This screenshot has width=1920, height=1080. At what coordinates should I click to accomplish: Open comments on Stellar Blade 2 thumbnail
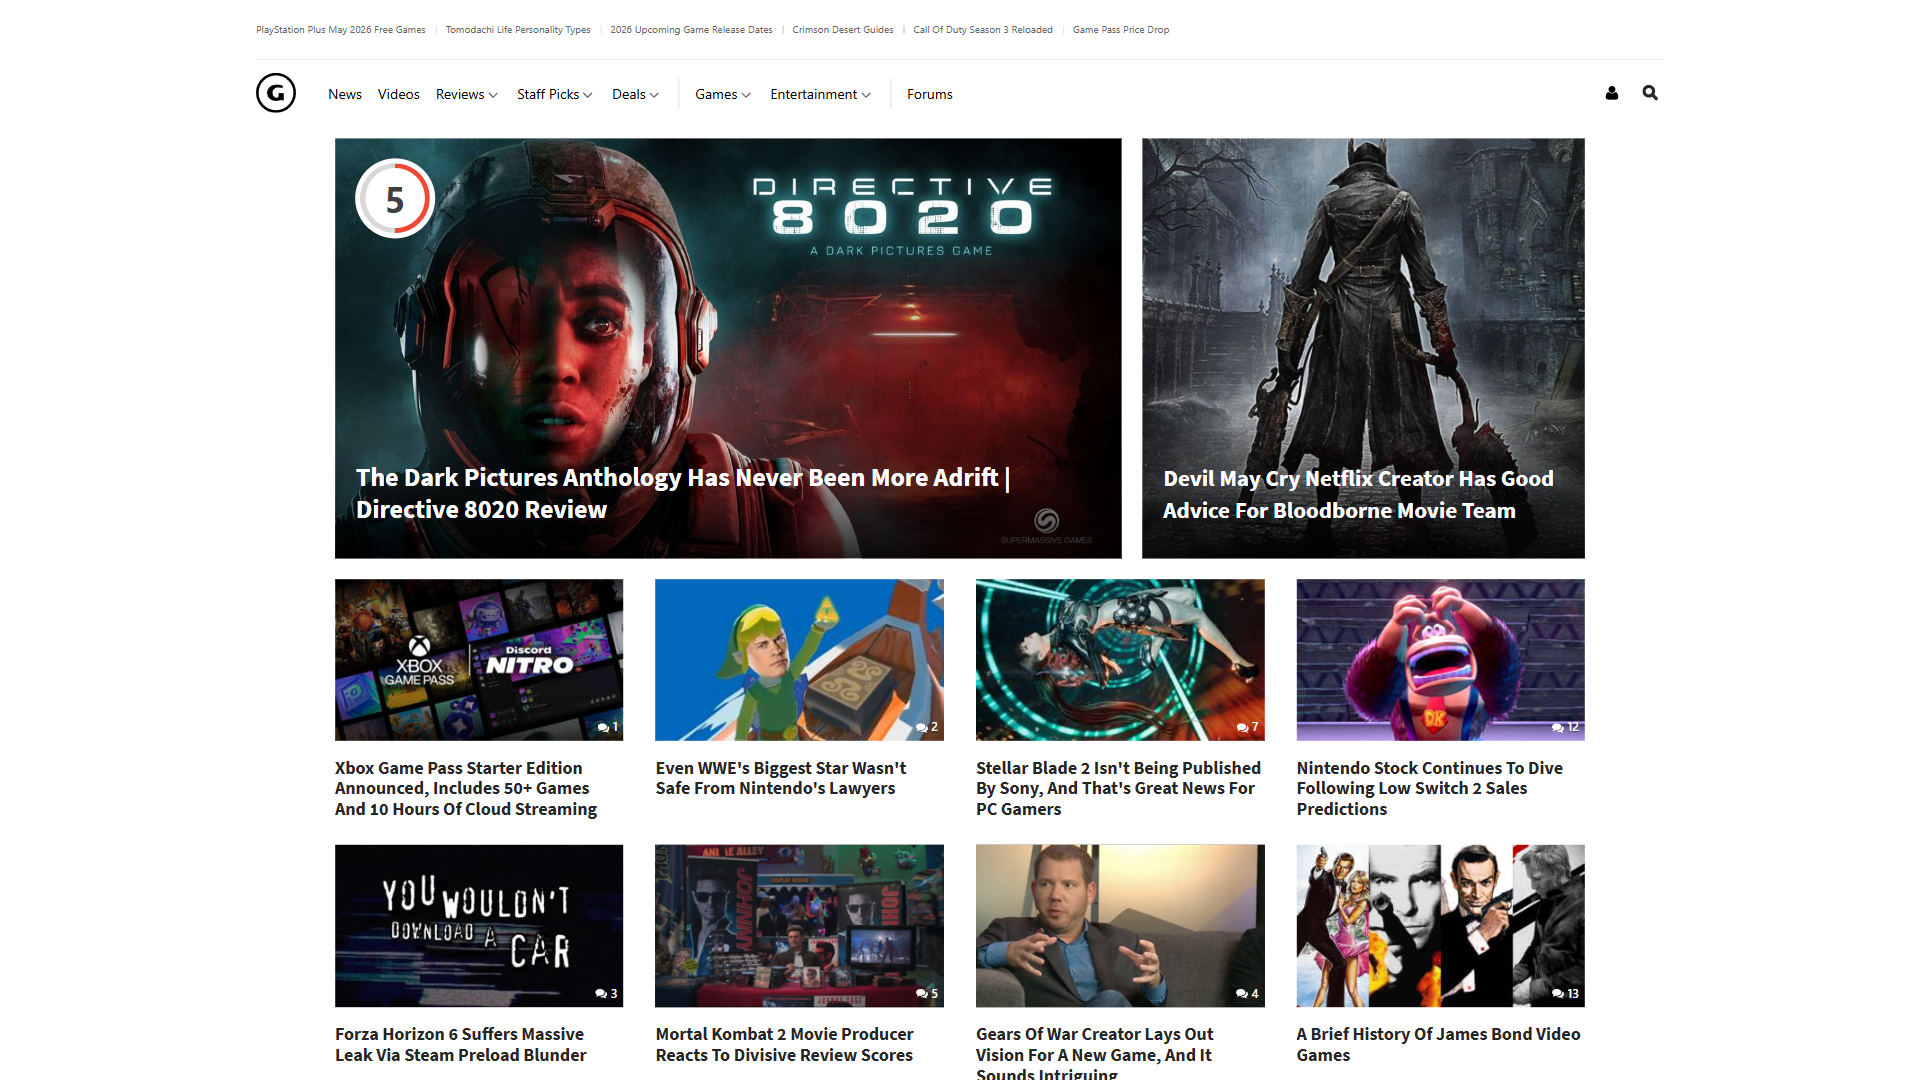(1247, 727)
